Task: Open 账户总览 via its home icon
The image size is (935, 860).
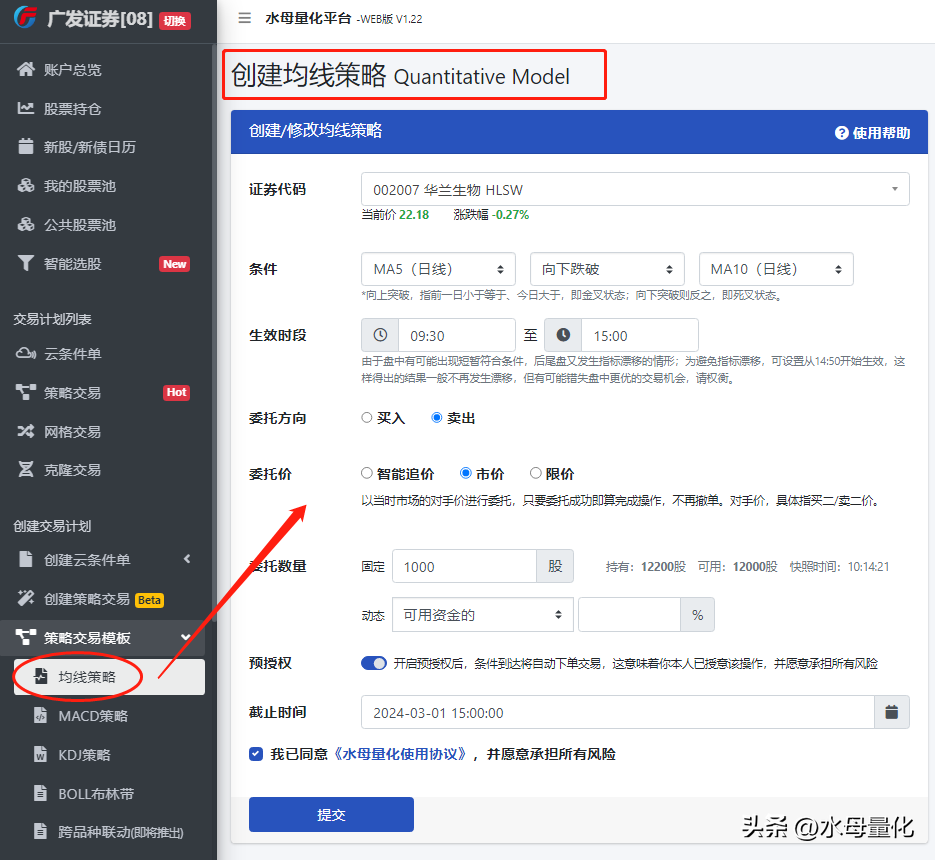Action: 26,70
